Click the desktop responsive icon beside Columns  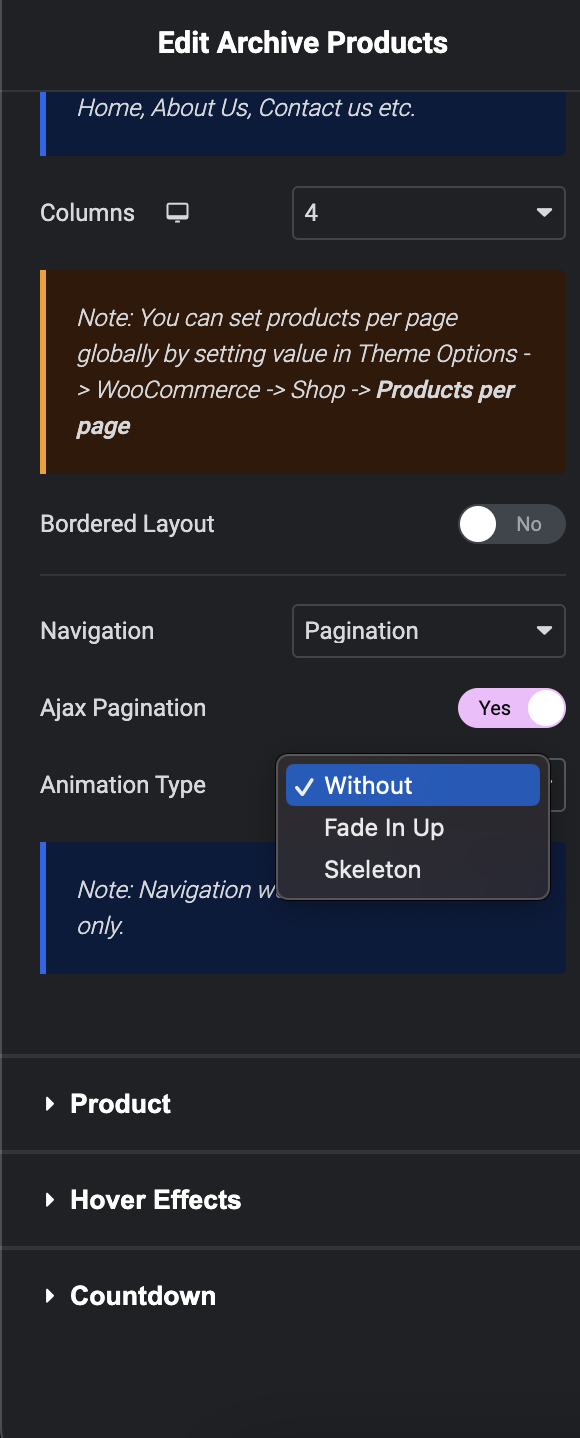[178, 213]
